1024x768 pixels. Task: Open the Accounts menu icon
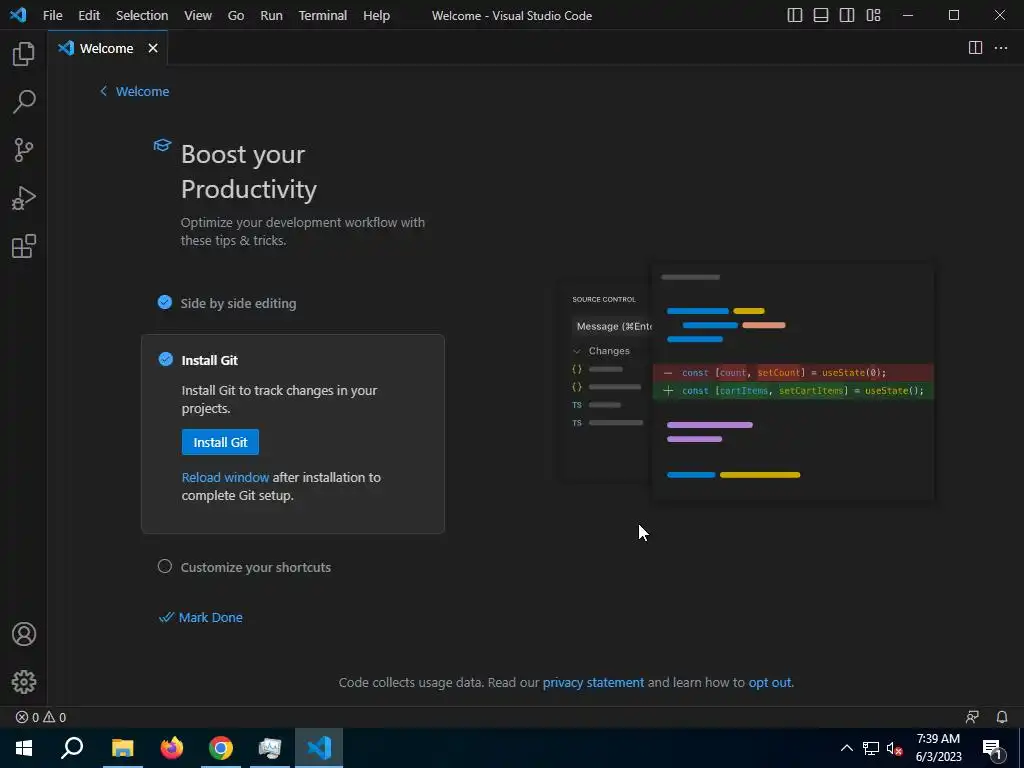pos(24,634)
